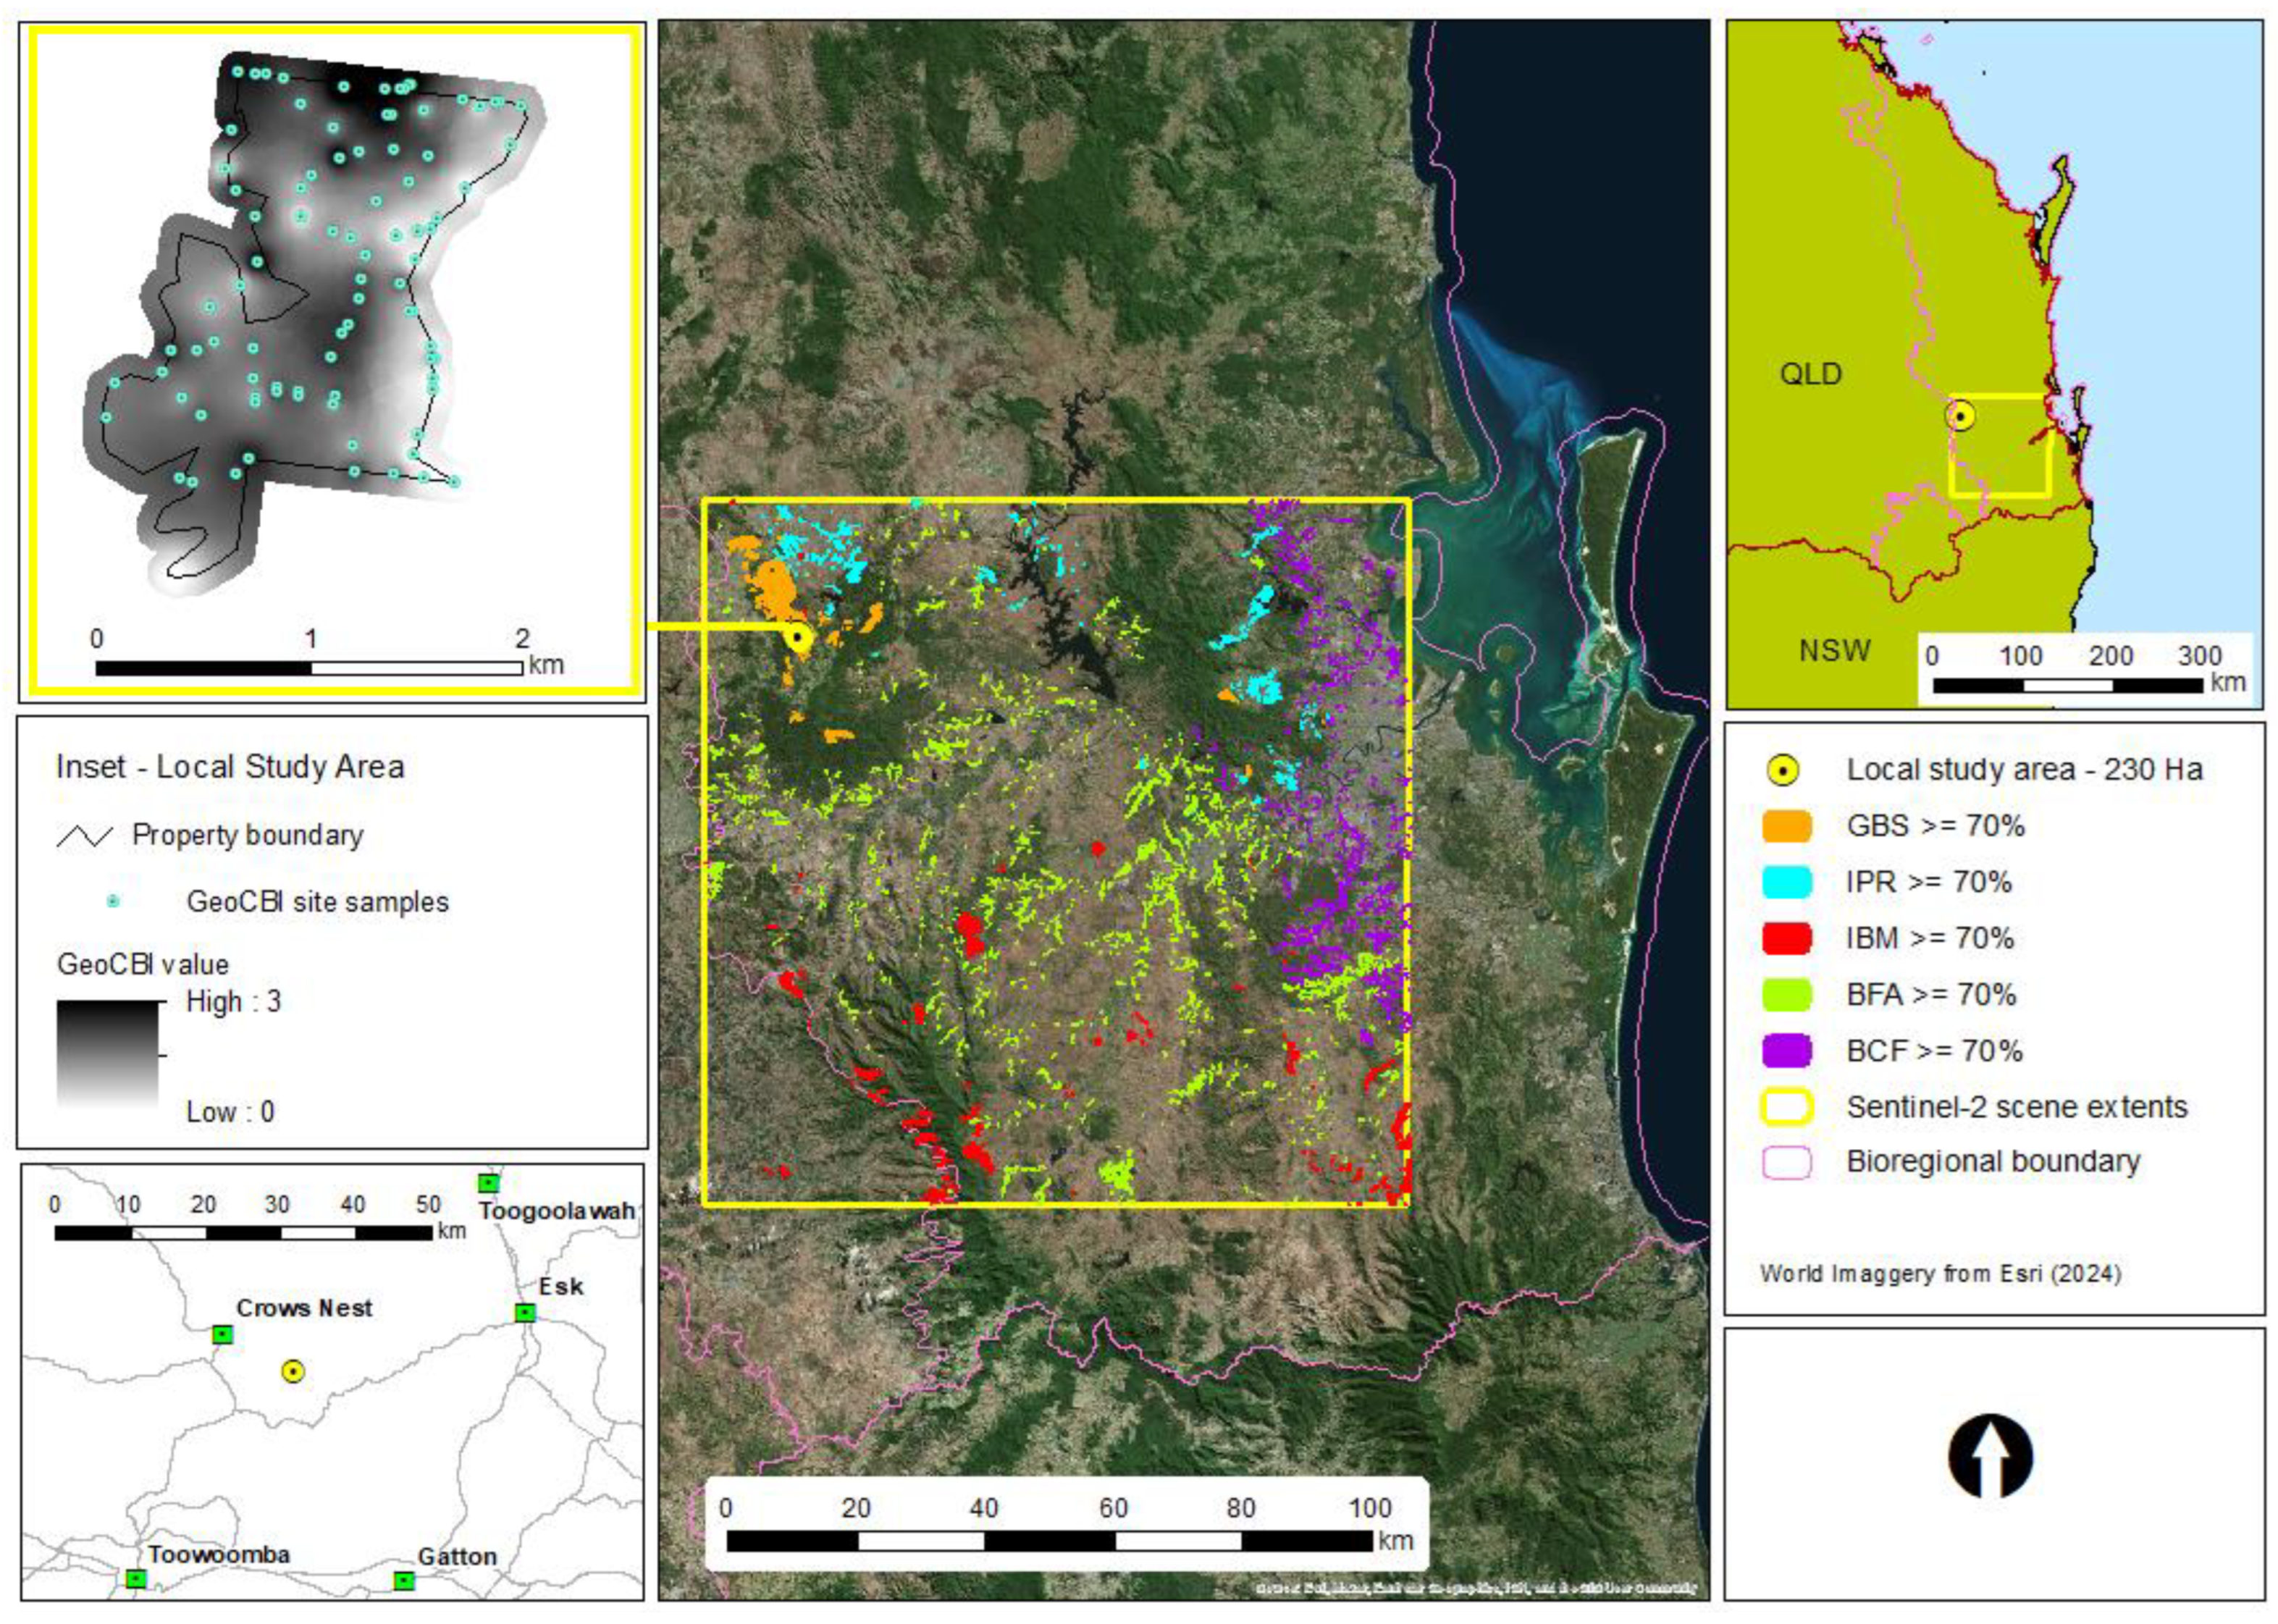
Task: Click the GBS >= 70% orange swatch
Action: [1786, 827]
